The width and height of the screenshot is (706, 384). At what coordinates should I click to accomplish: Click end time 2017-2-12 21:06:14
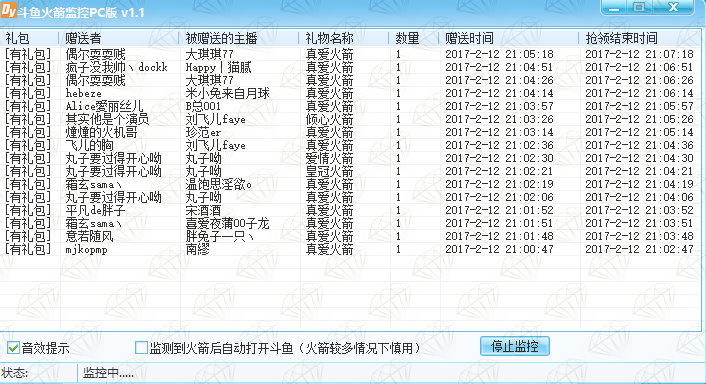coord(639,93)
